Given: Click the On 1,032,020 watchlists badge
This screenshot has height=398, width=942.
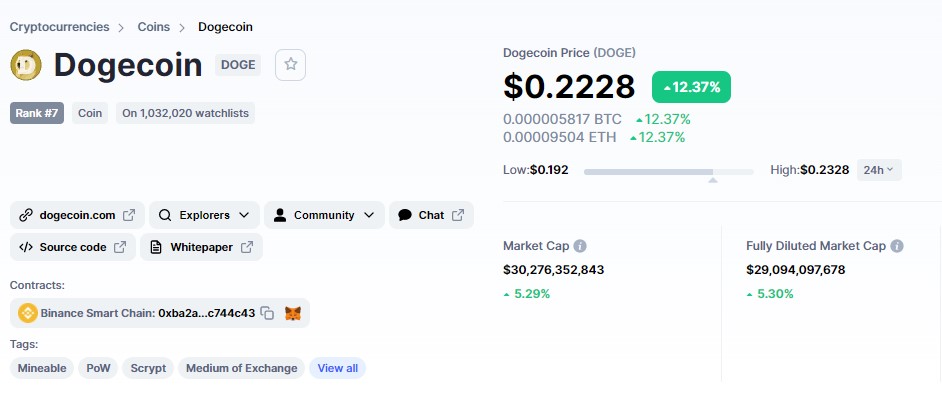Looking at the screenshot, I should (185, 113).
